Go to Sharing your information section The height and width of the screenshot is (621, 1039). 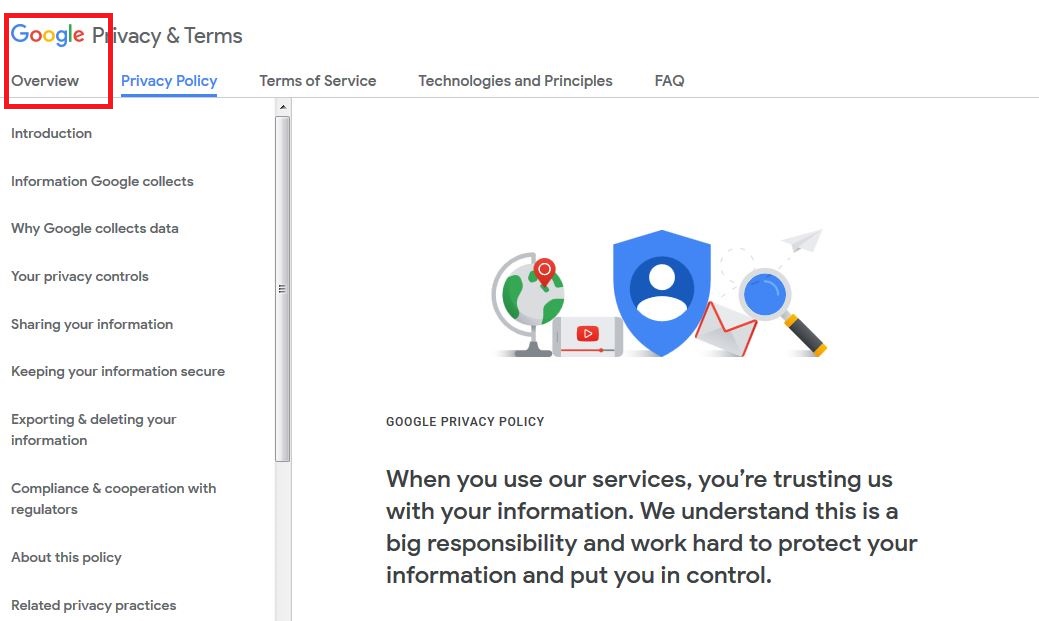[x=92, y=324]
